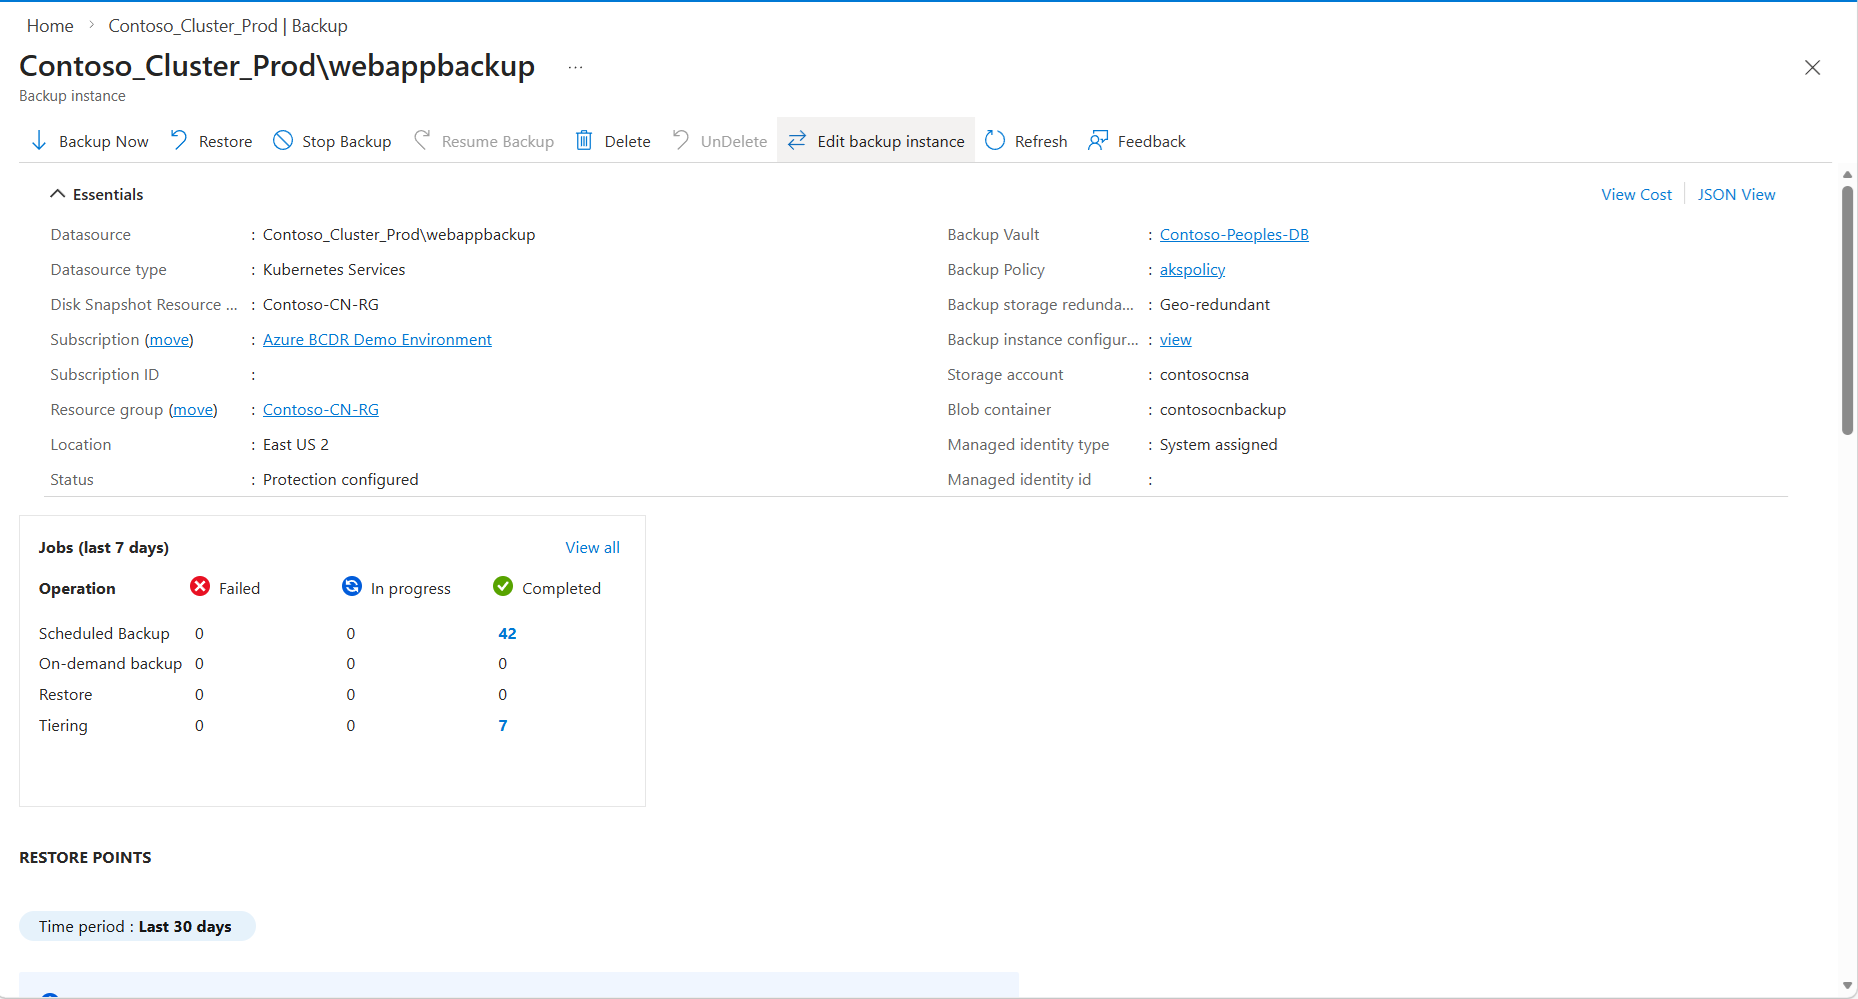
Task: Open Contoso_Cluster_Prod | Backup breadcrumb
Action: click(x=228, y=26)
